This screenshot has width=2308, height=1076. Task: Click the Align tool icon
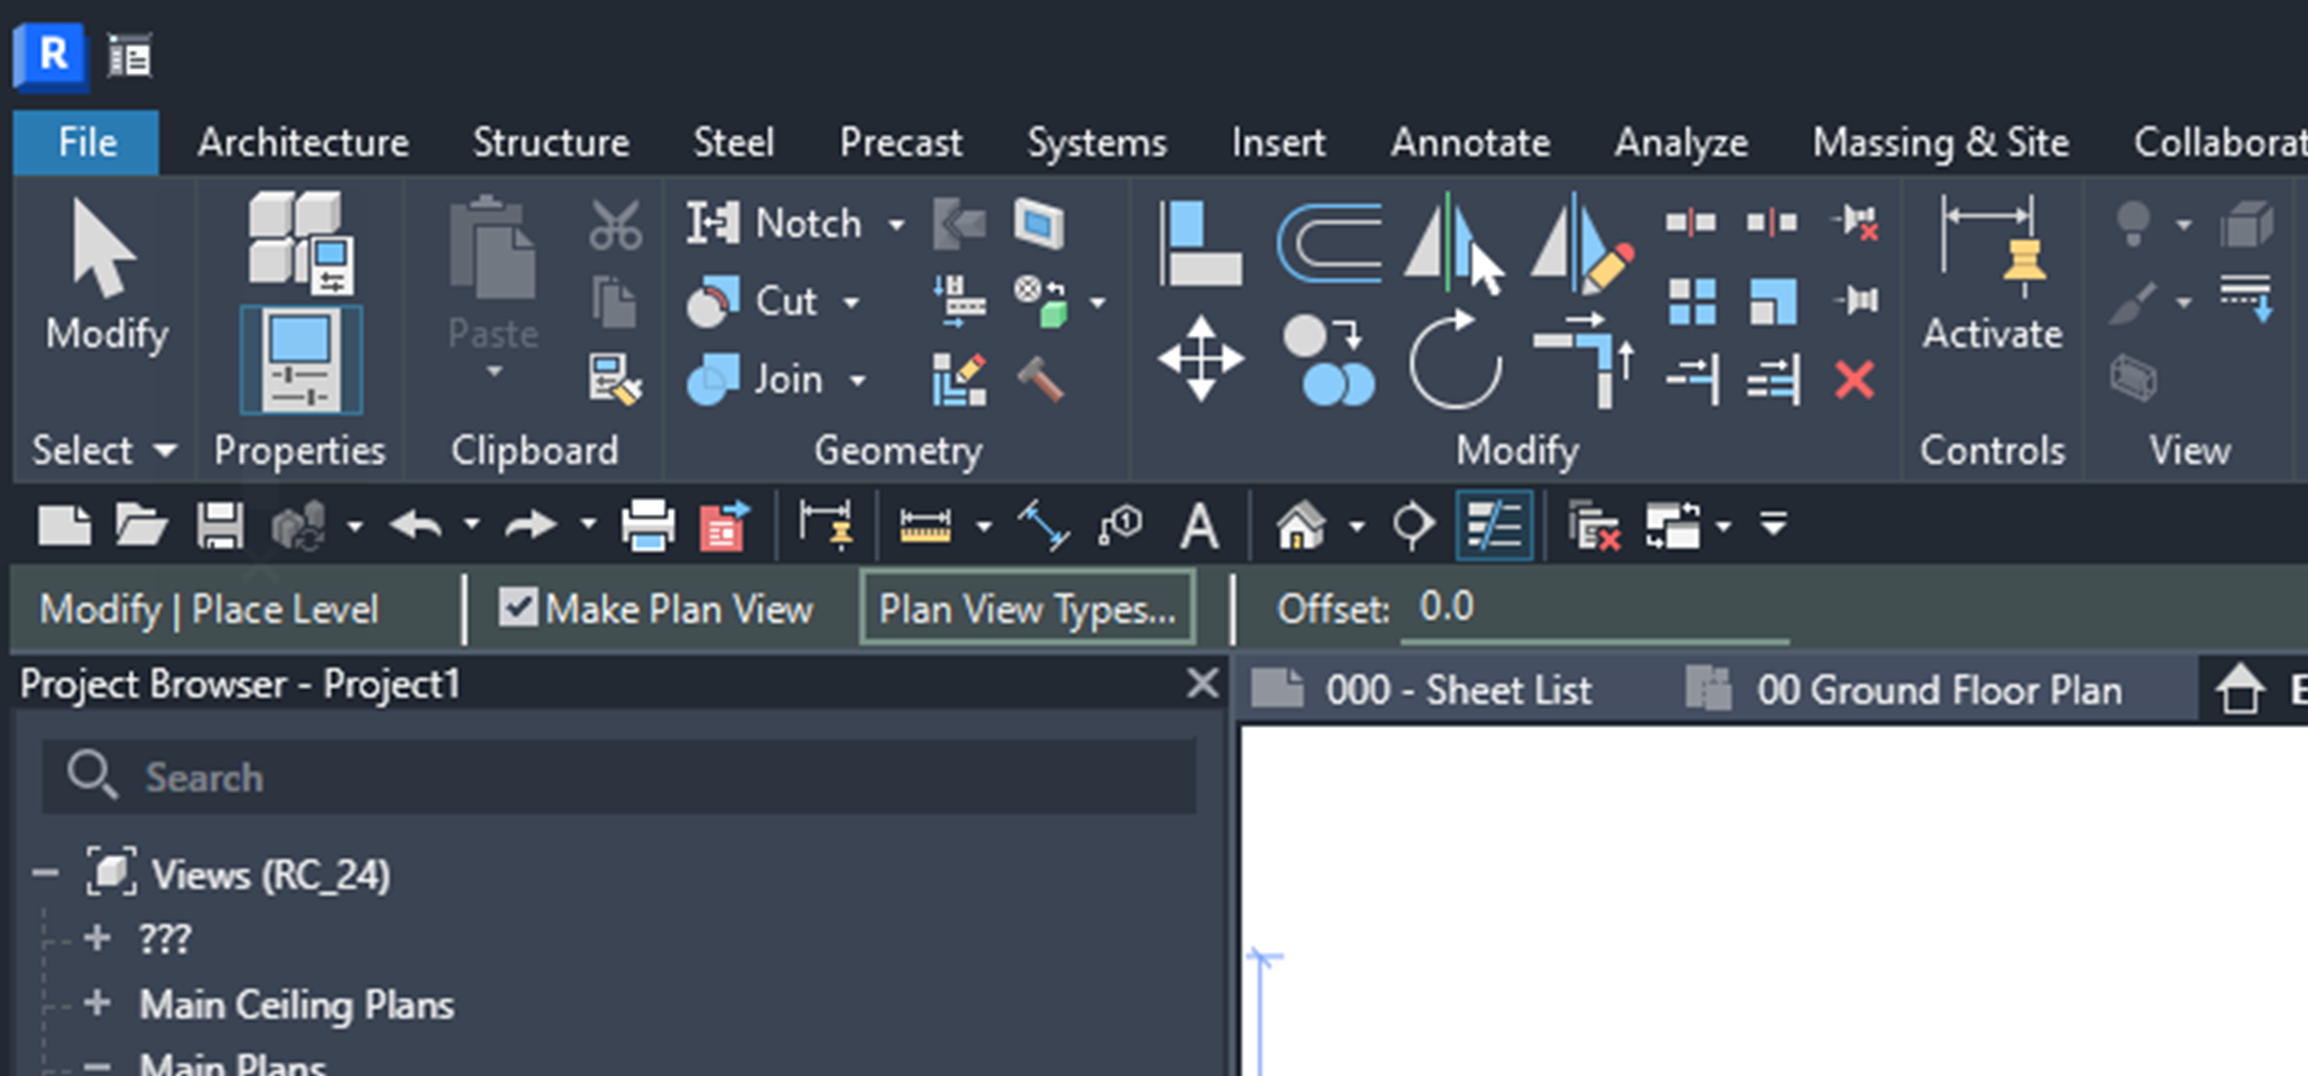click(x=1200, y=243)
